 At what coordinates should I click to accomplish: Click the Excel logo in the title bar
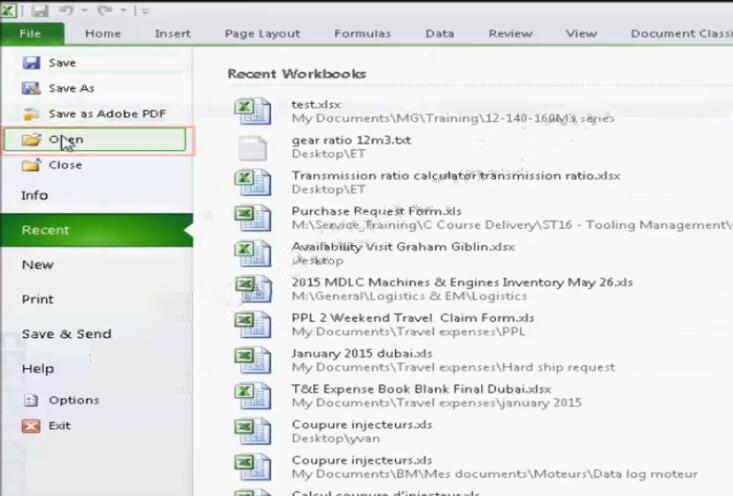pyautogui.click(x=8, y=10)
